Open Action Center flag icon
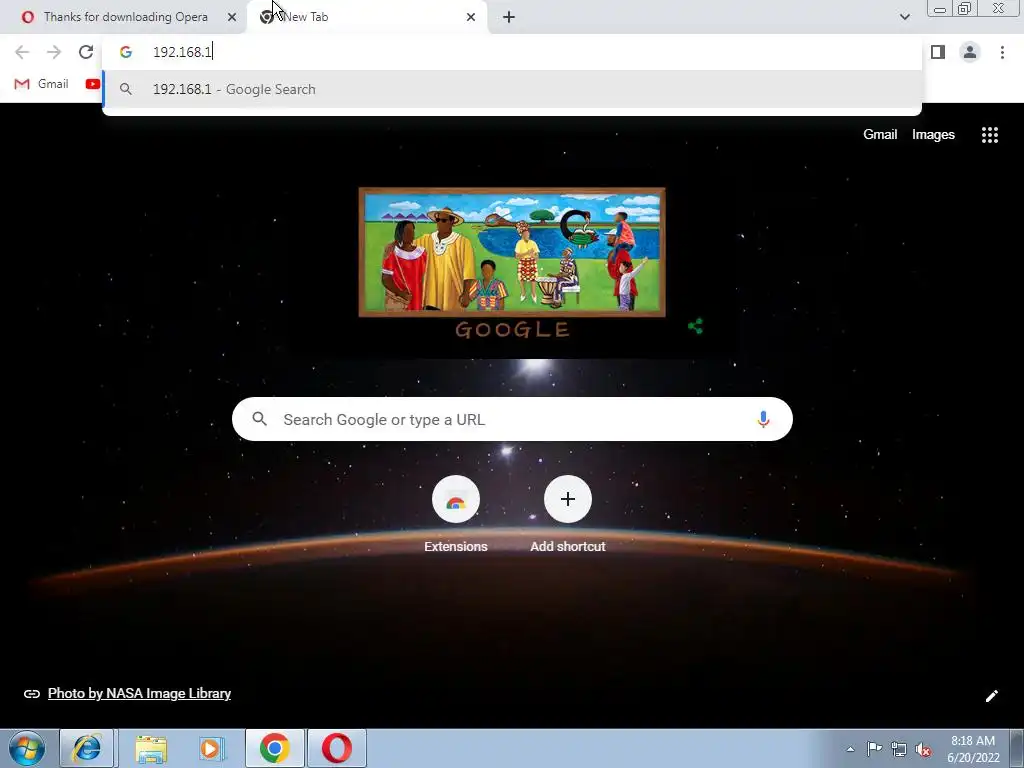Viewport: 1024px width, 768px height. coord(874,749)
